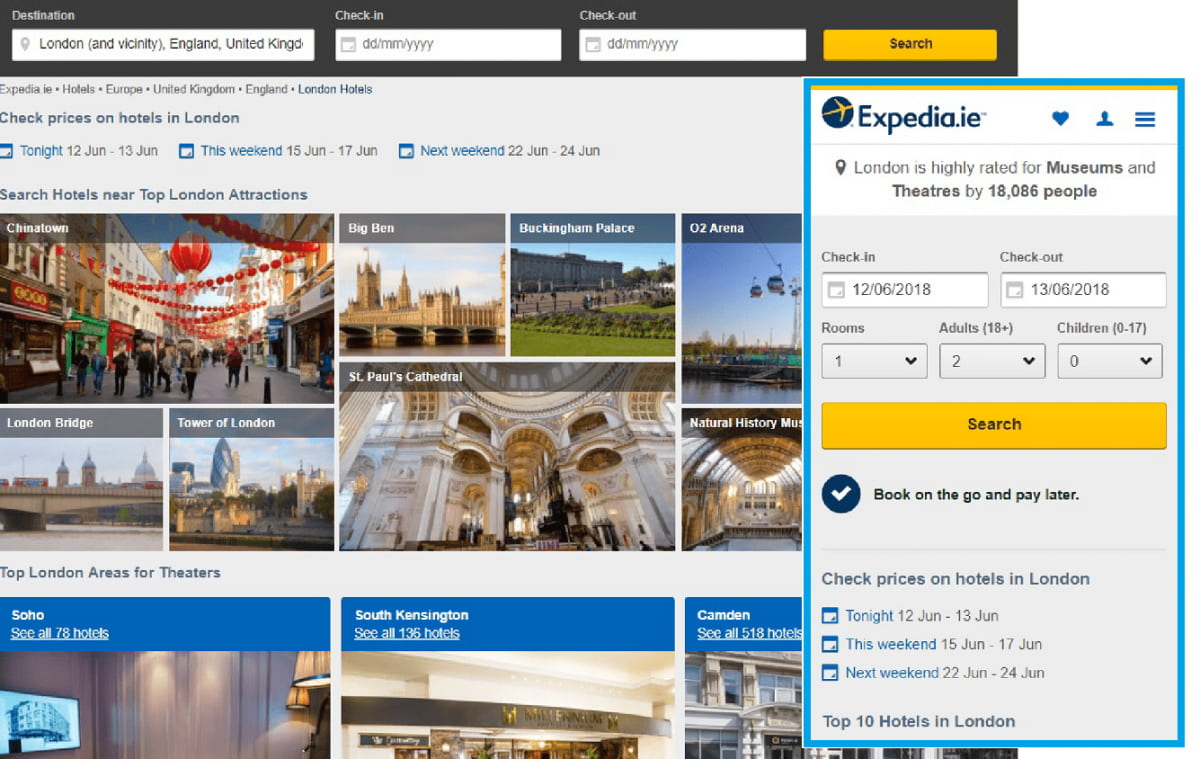
Task: Click calendar icon in mobile Check-out field
Action: 1014,290
